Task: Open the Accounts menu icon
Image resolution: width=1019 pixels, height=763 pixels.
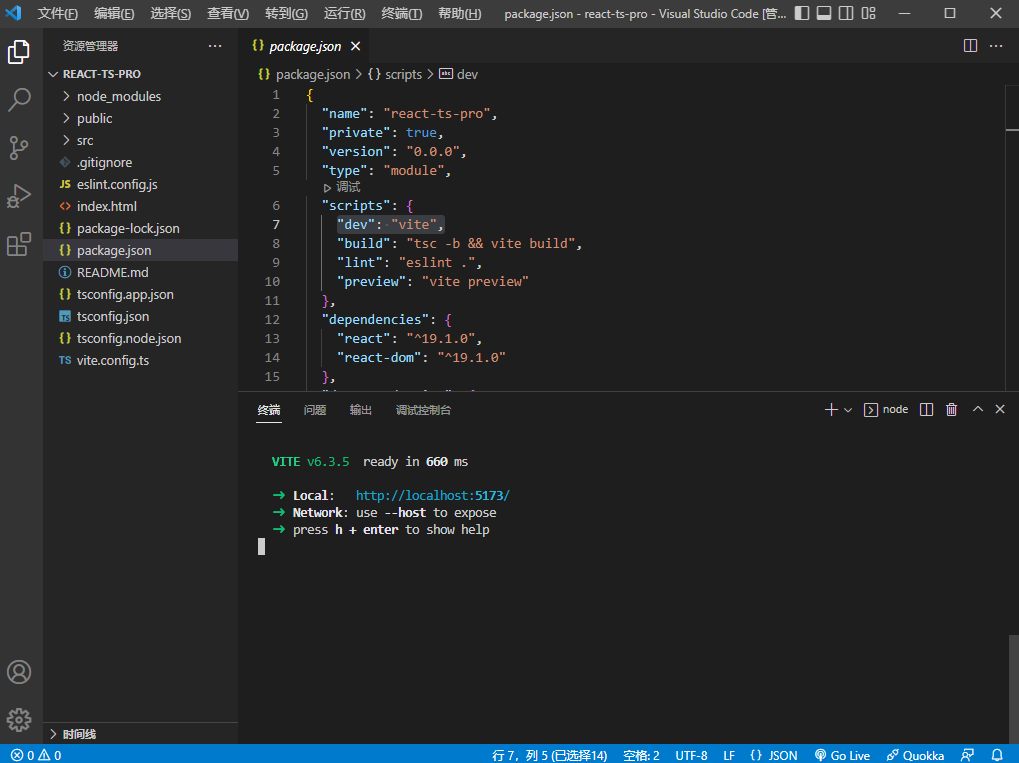Action: pyautogui.click(x=19, y=672)
